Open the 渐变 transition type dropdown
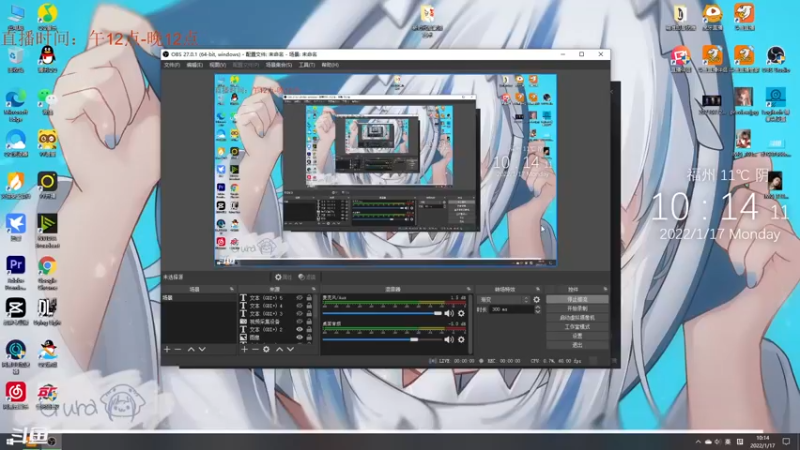 click(504, 299)
